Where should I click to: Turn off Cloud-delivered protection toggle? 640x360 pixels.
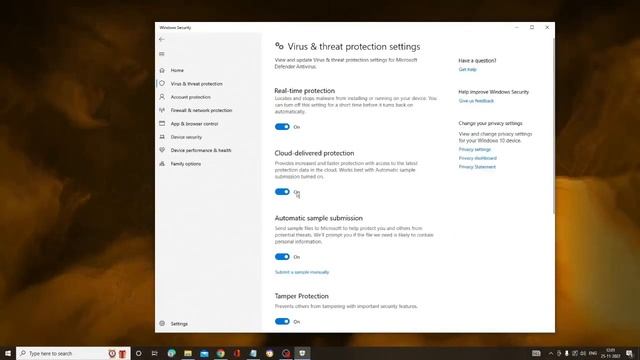(x=282, y=192)
